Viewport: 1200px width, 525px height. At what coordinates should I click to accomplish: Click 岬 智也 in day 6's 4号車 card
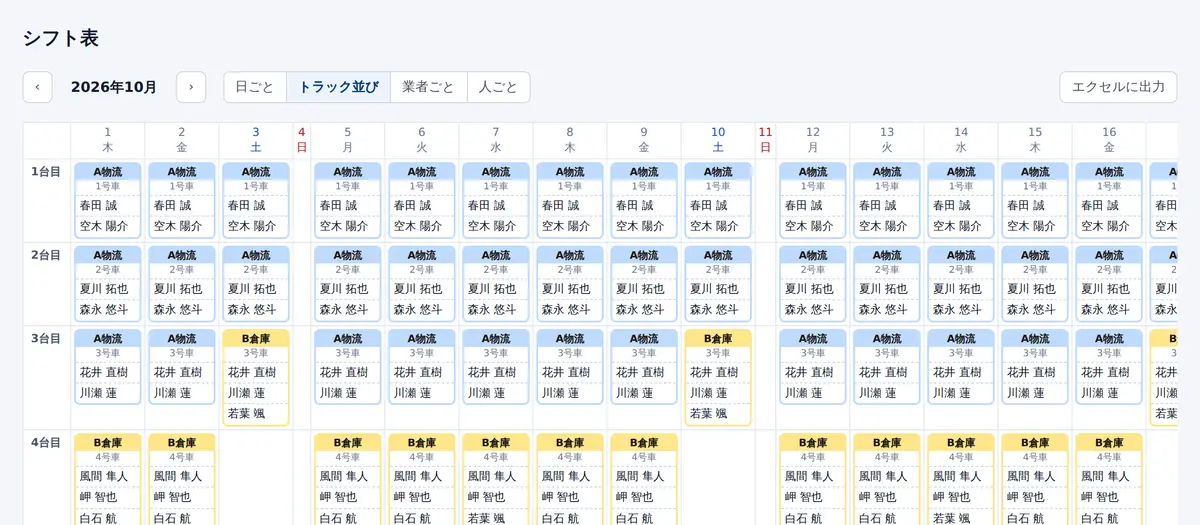tap(412, 497)
